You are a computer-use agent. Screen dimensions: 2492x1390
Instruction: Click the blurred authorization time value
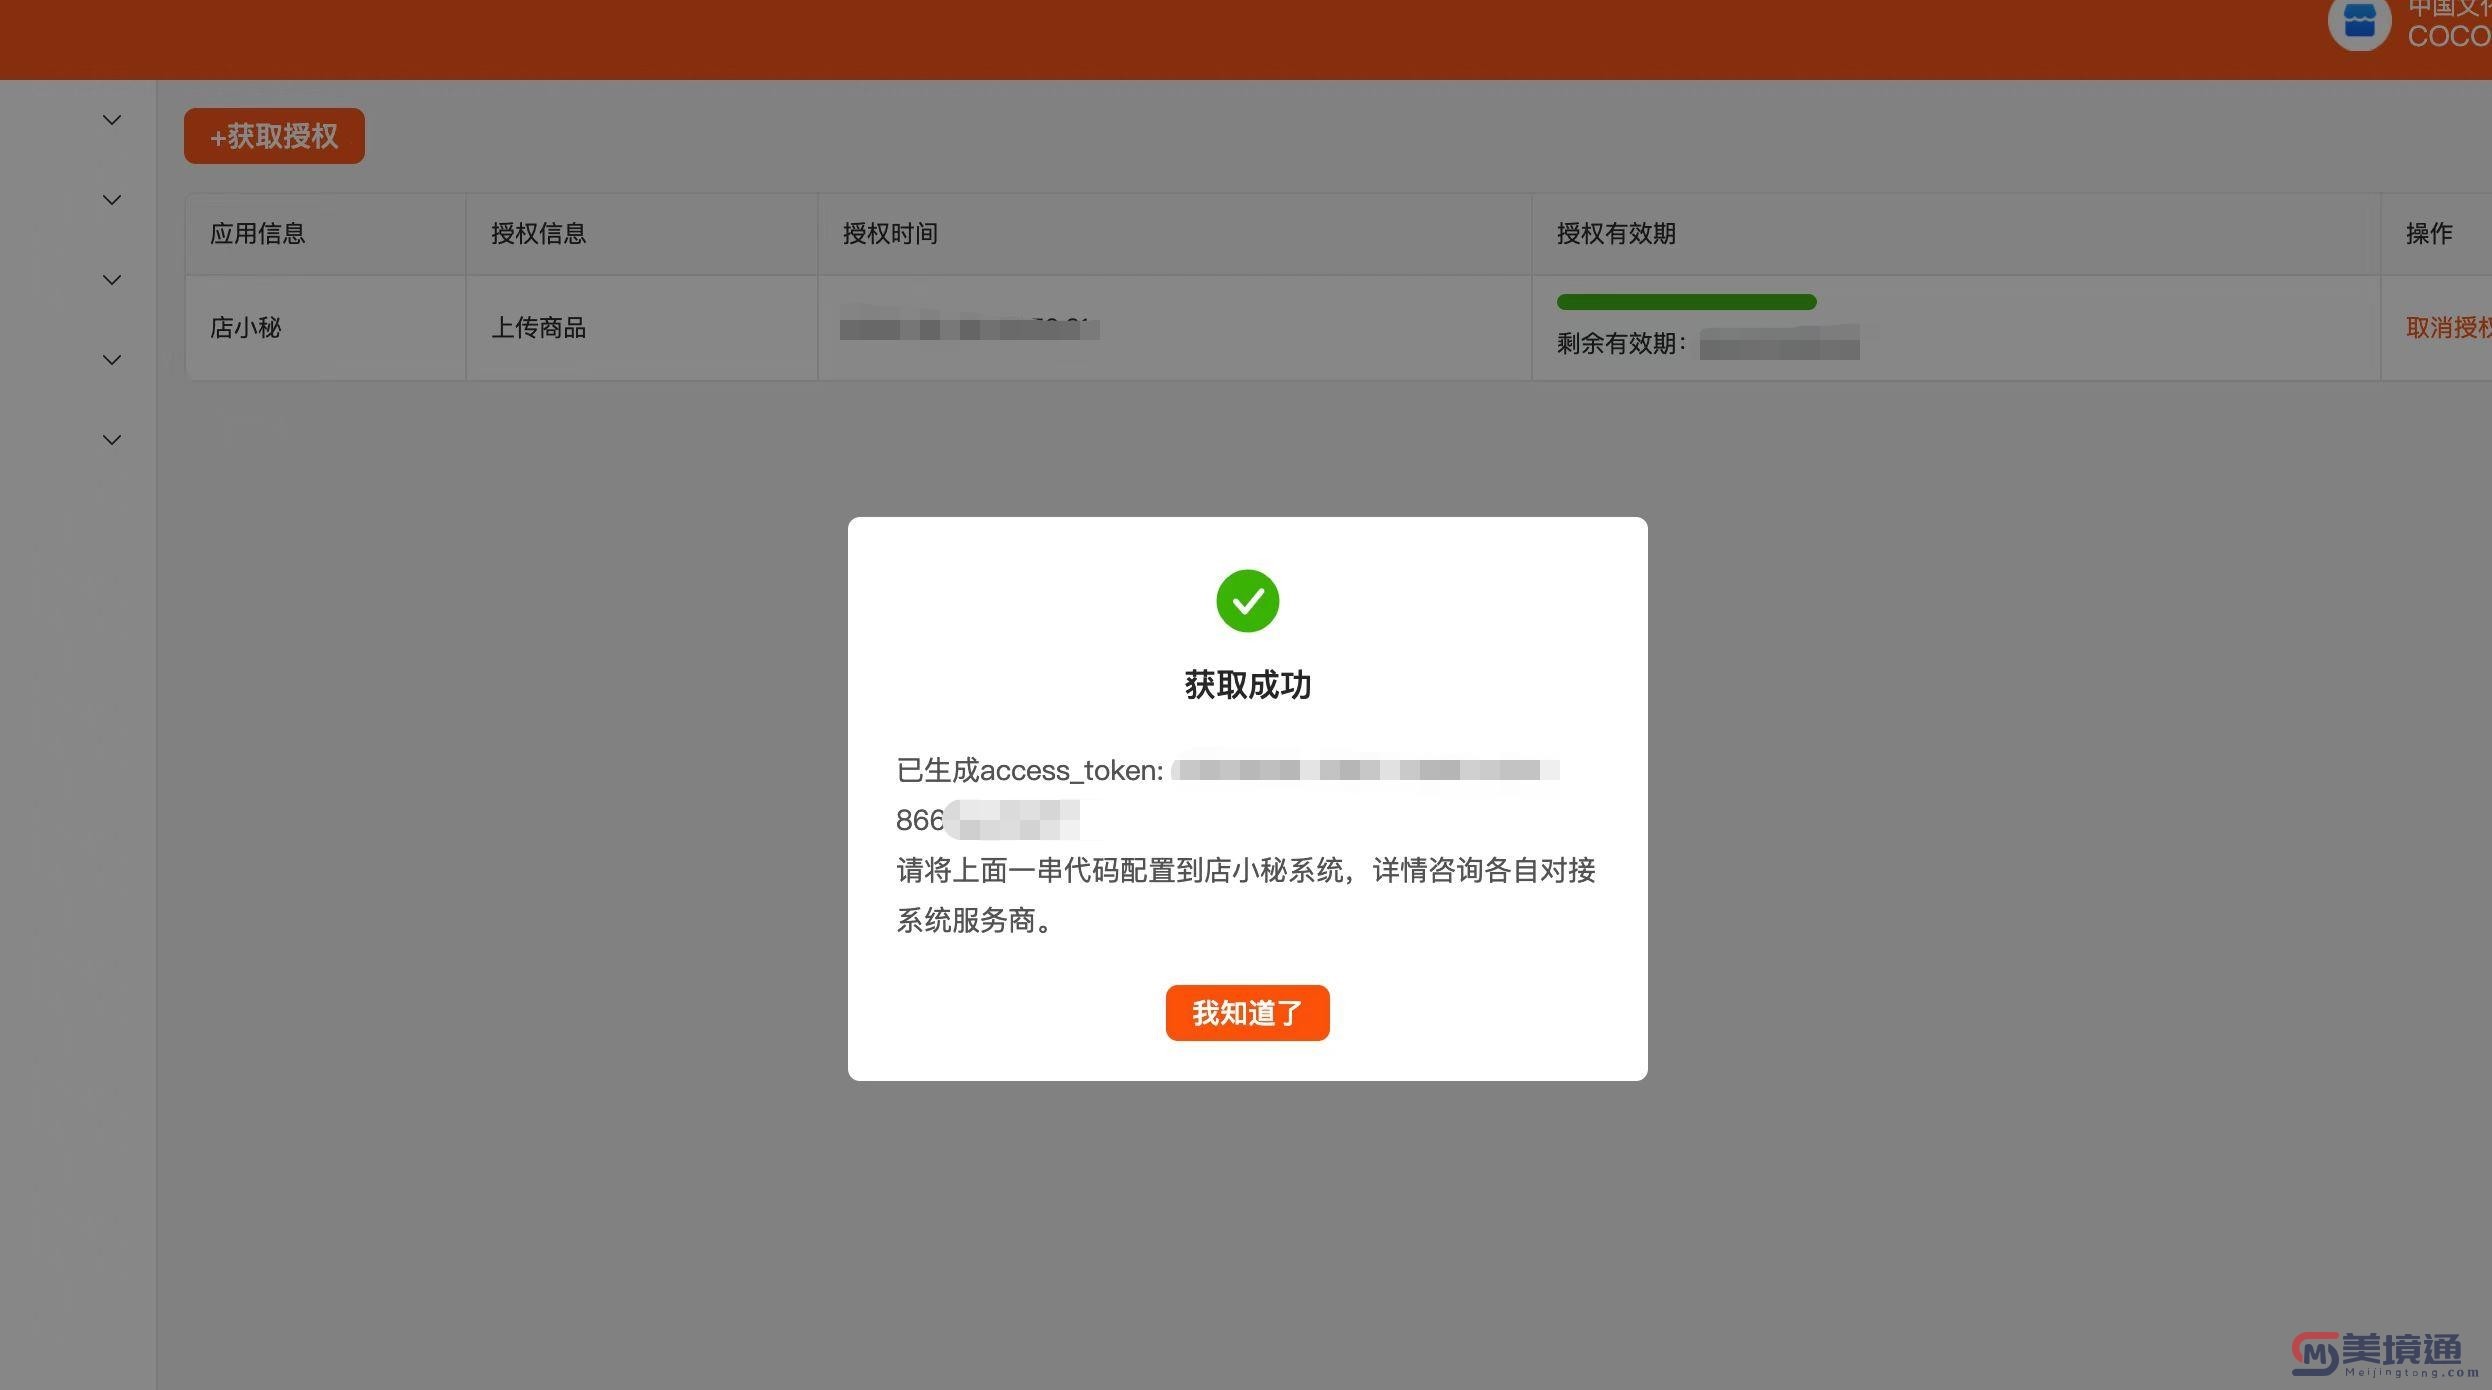(x=969, y=328)
